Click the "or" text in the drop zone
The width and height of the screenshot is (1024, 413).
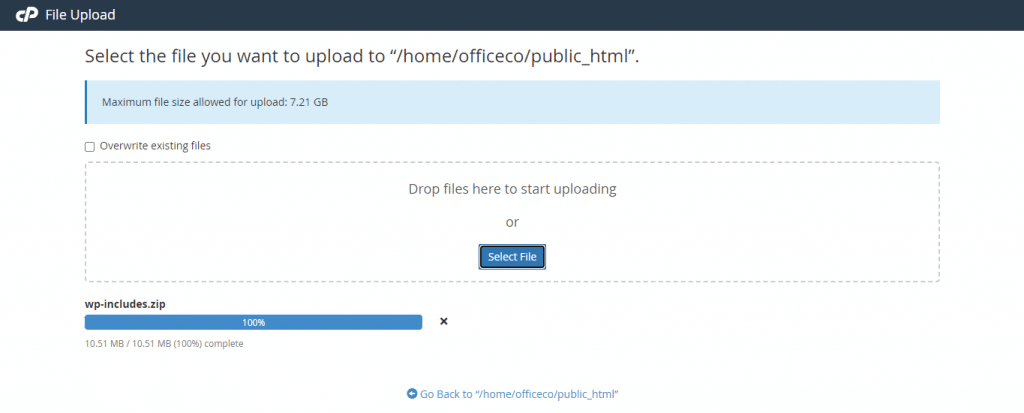click(512, 222)
